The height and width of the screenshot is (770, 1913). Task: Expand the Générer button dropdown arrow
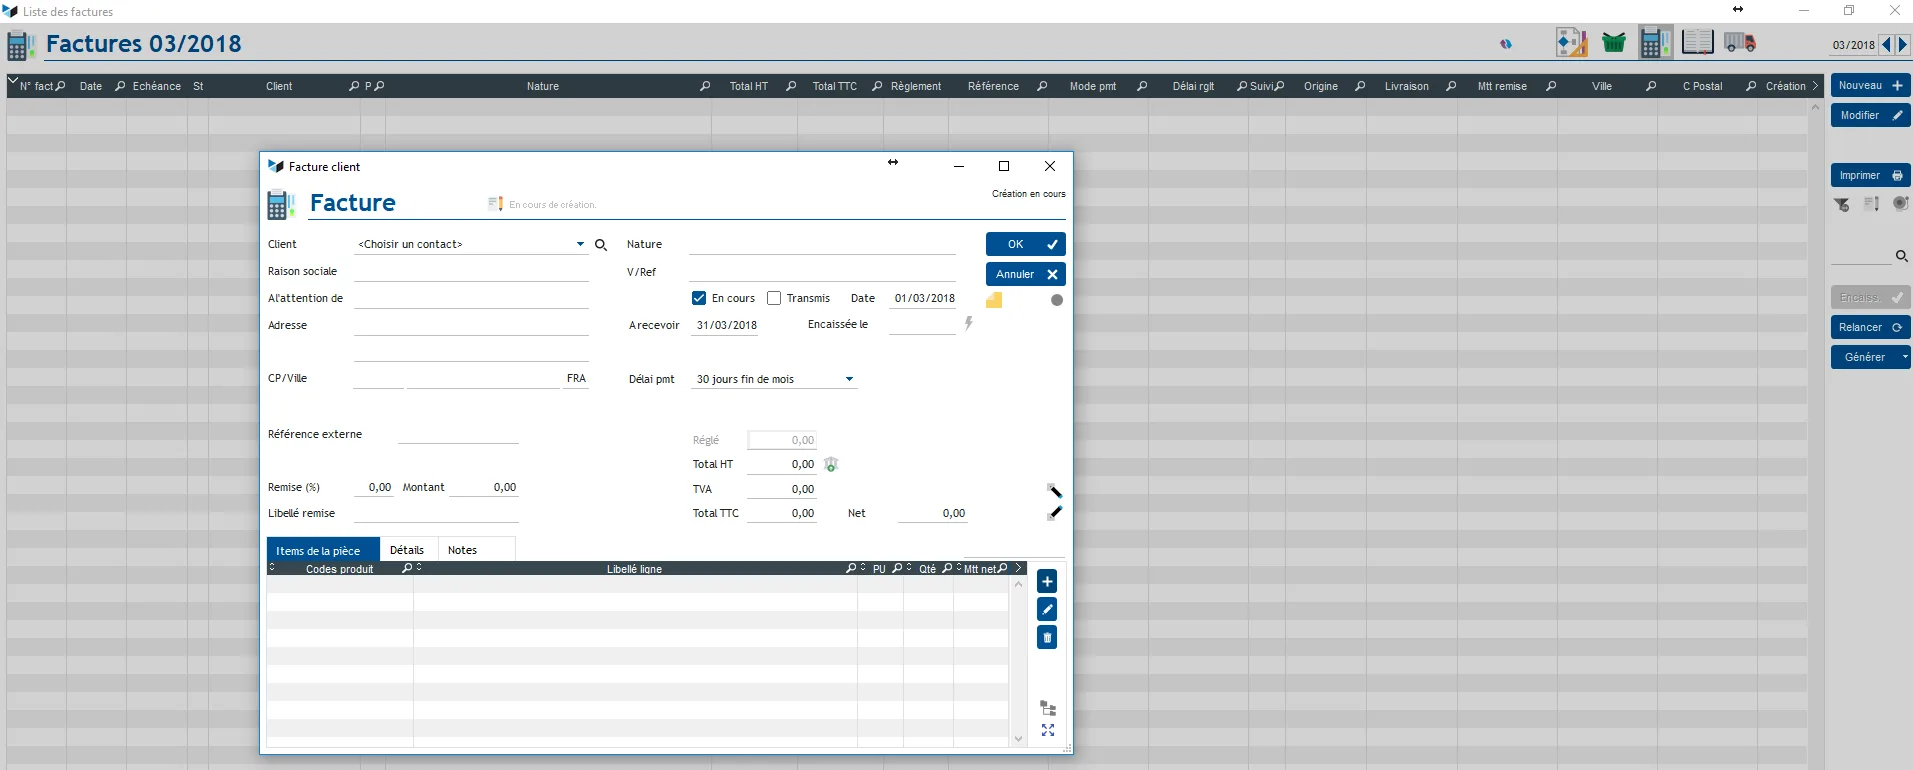(x=1905, y=357)
